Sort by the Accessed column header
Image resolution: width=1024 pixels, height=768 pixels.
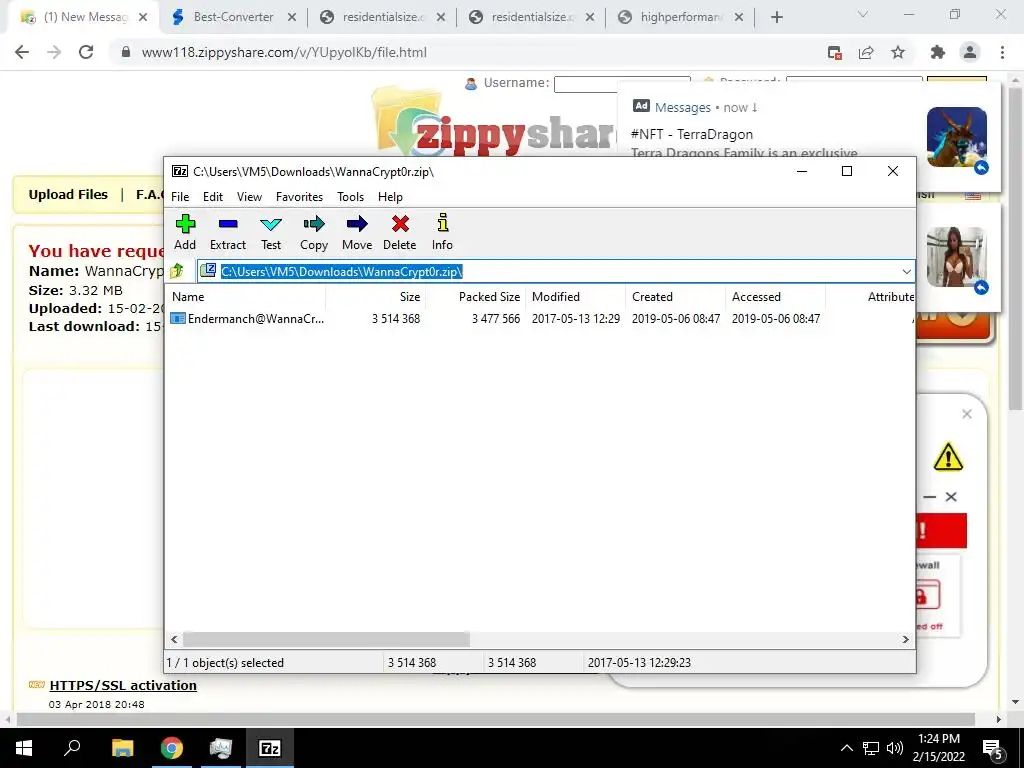tap(775, 296)
